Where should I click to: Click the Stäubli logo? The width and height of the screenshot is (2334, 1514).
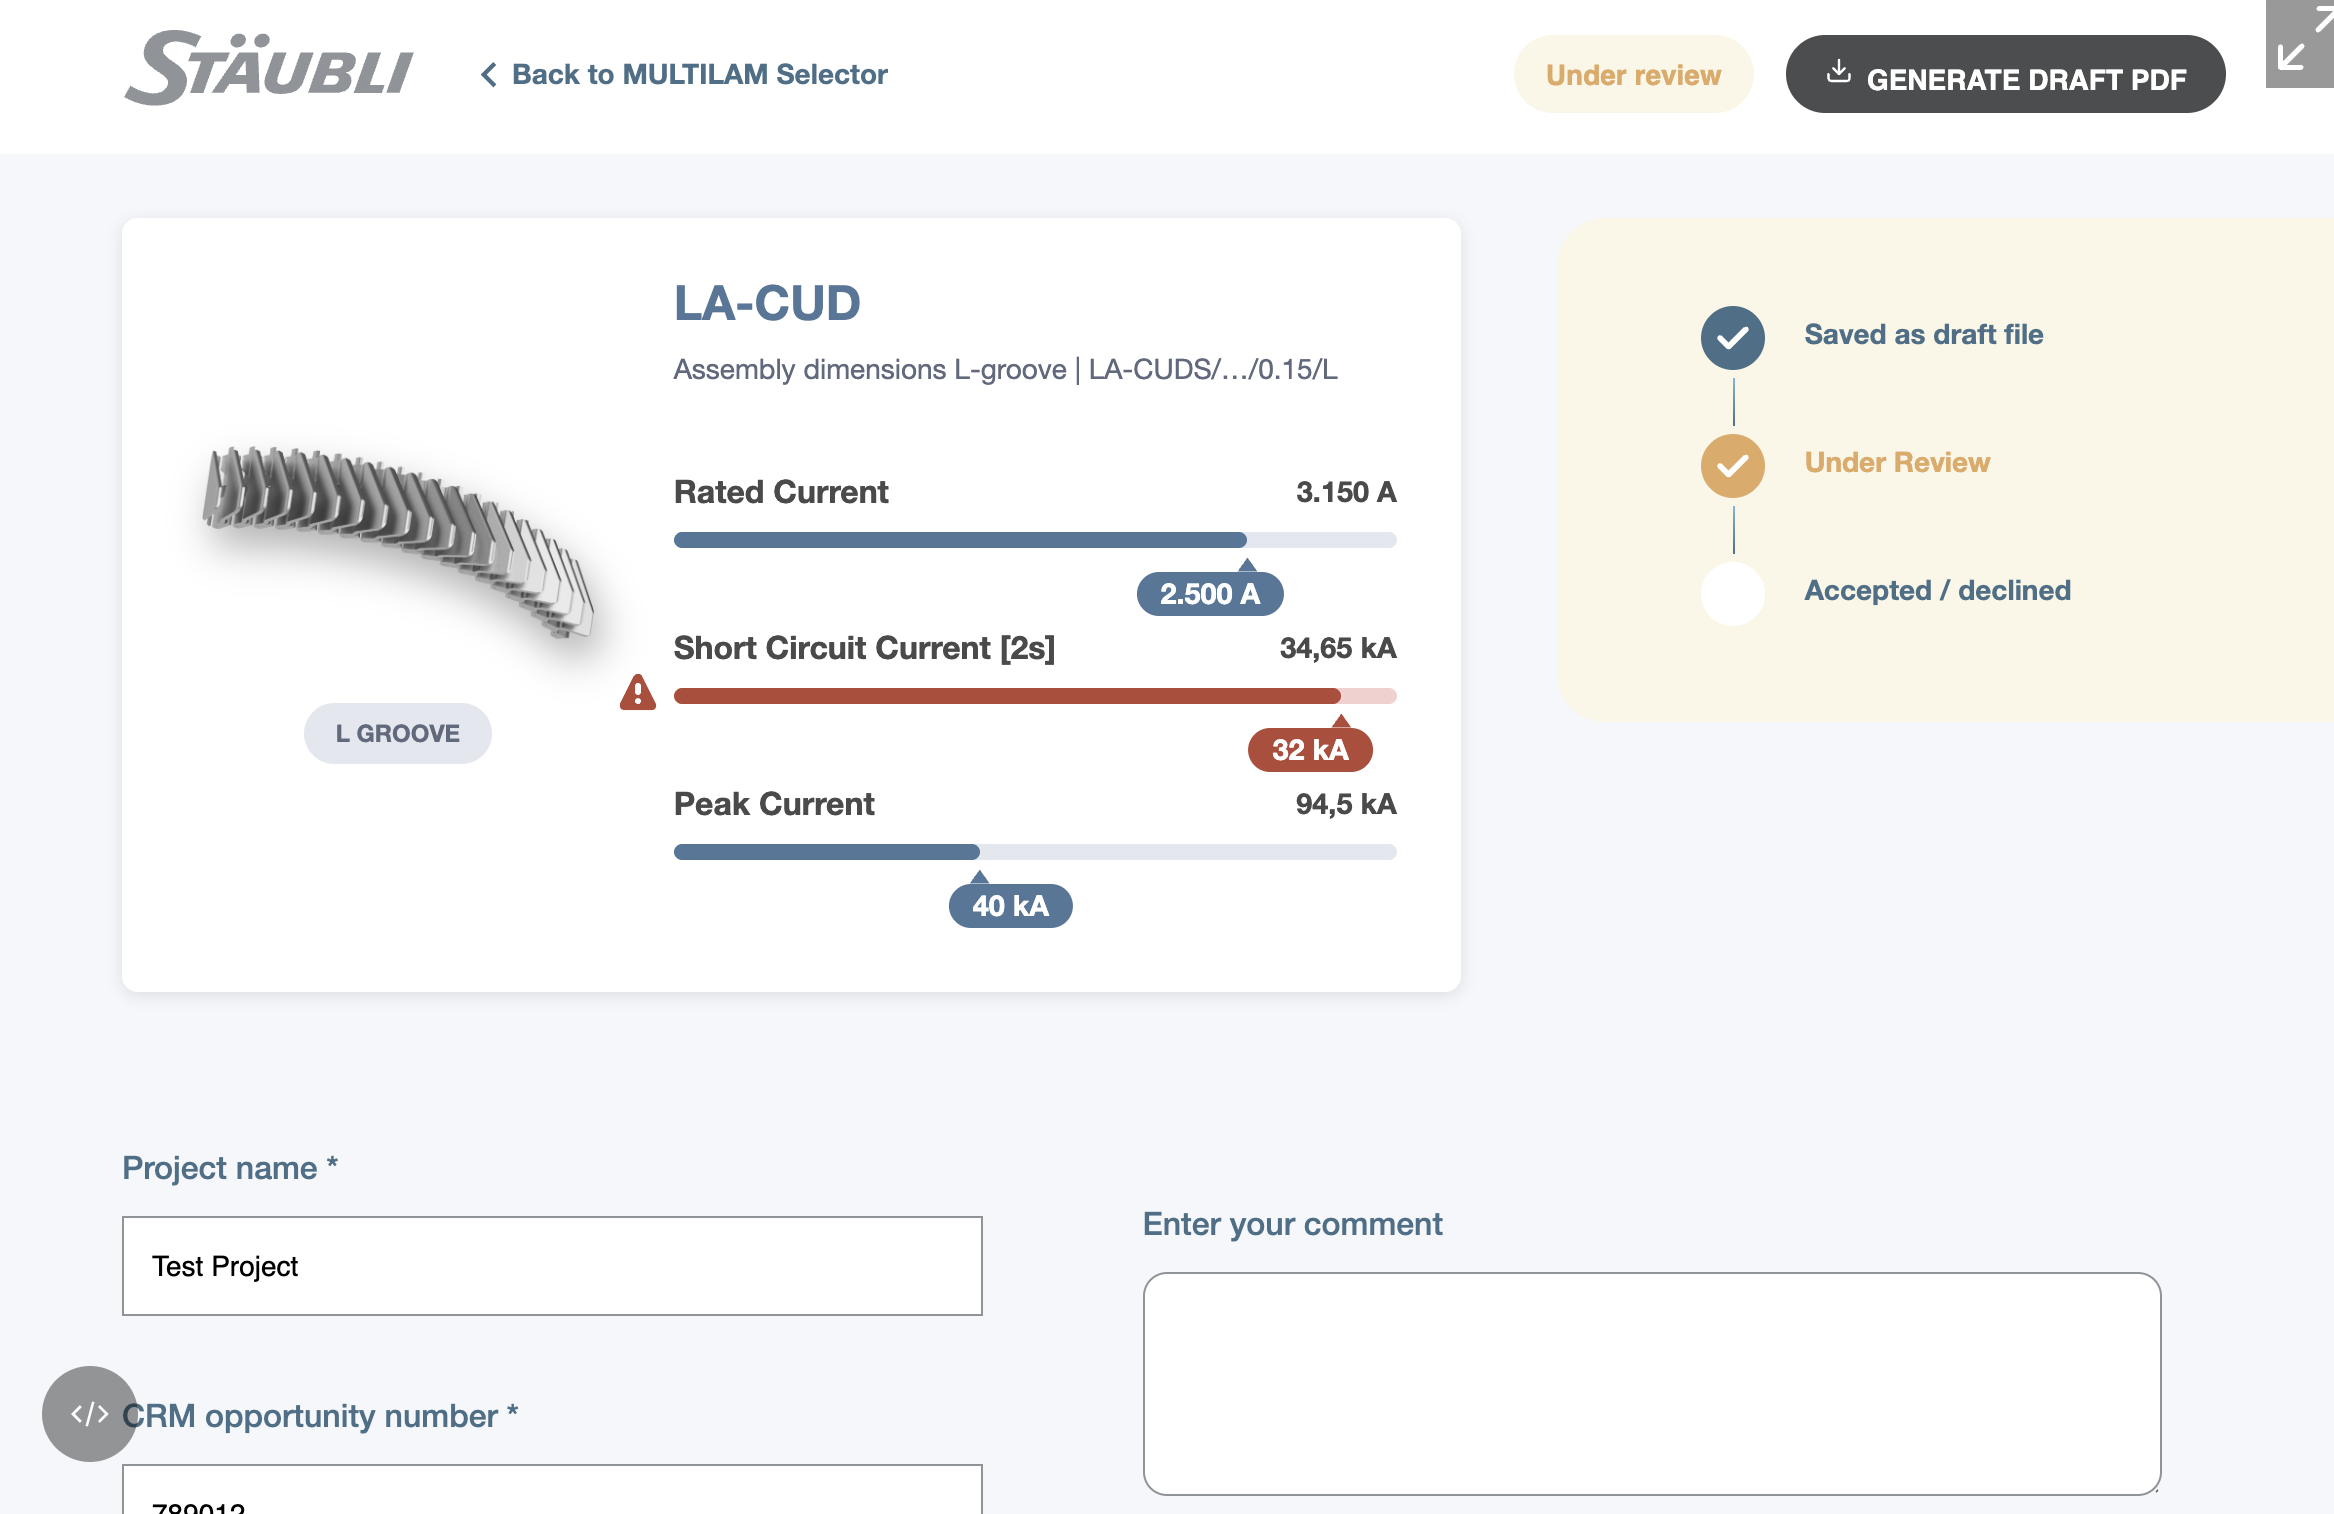point(268,68)
